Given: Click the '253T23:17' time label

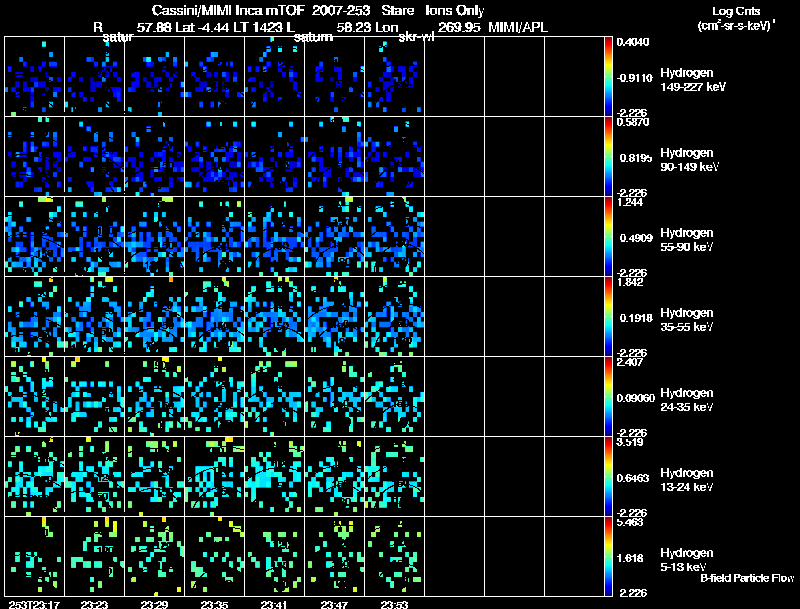Looking at the screenshot, I should coord(34,605).
